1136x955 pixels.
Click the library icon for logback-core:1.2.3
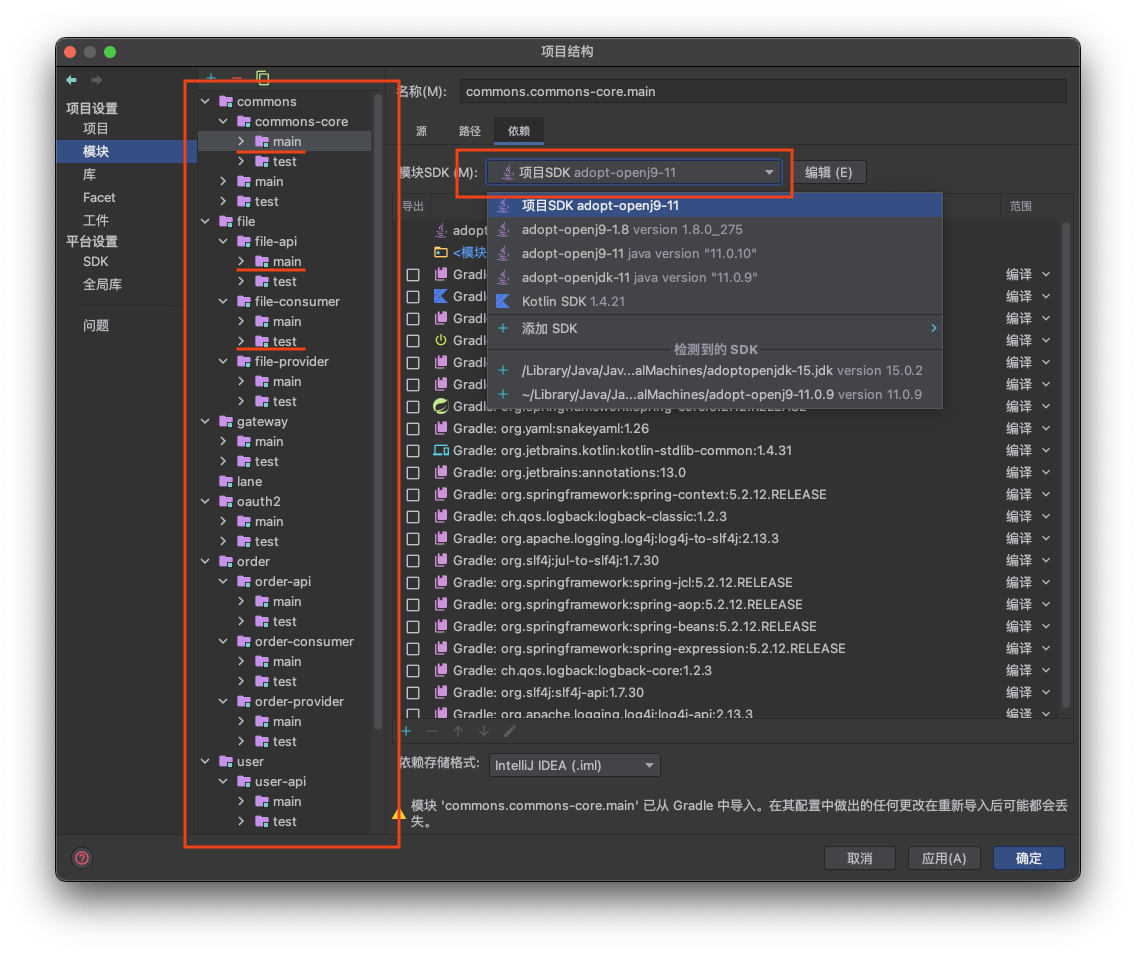coord(440,670)
